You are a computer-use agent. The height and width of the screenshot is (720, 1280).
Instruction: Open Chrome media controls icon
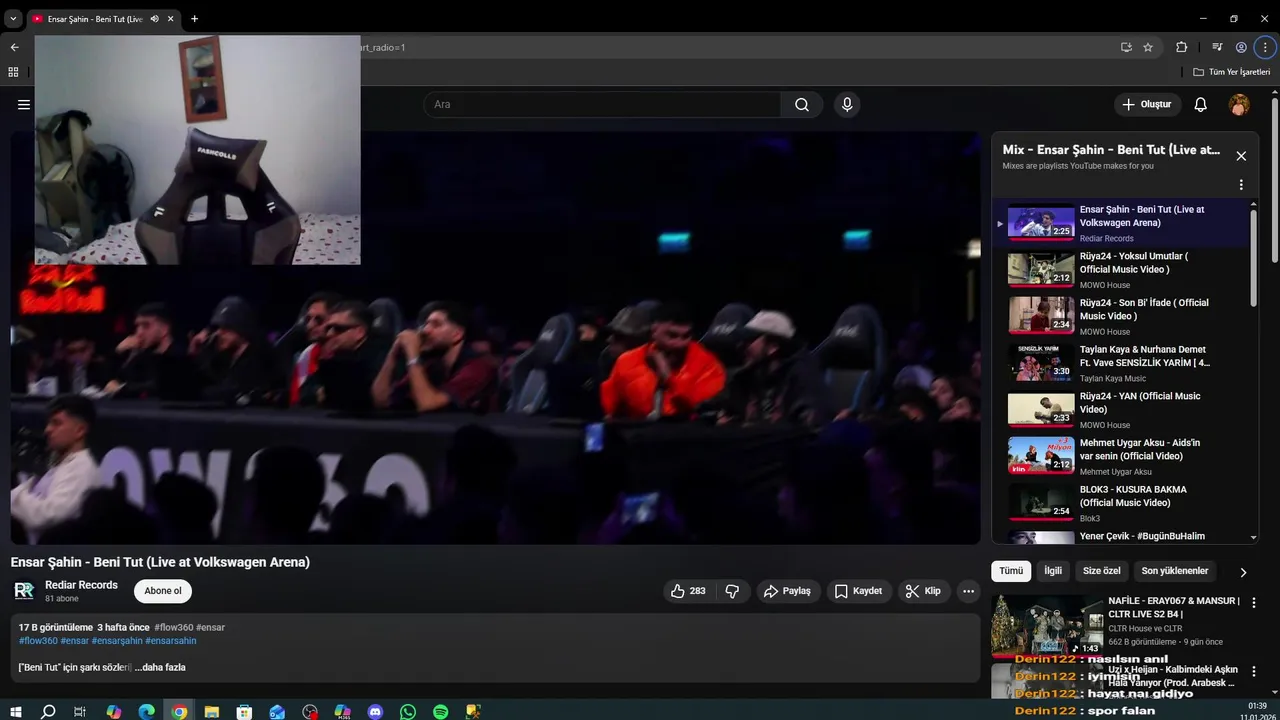(x=1217, y=47)
